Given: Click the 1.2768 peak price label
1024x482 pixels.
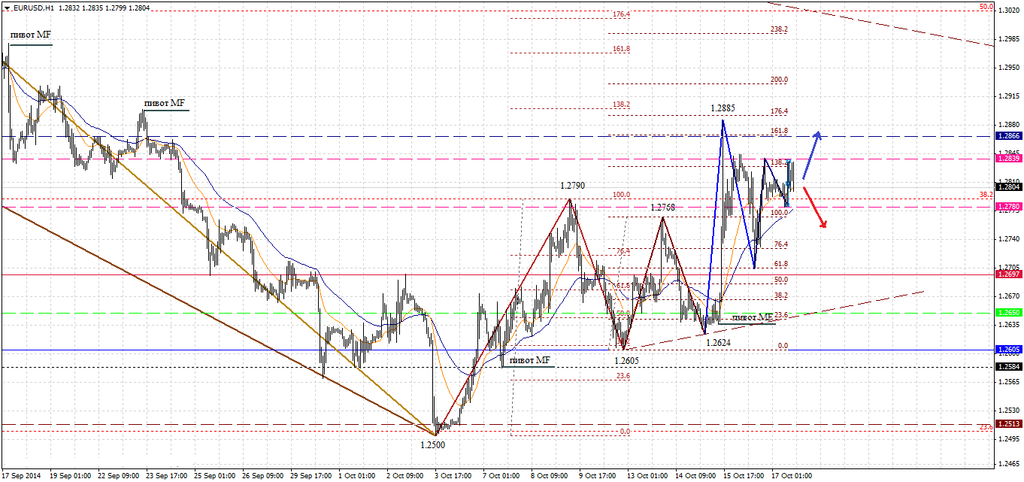Looking at the screenshot, I should pyautogui.click(x=662, y=207).
